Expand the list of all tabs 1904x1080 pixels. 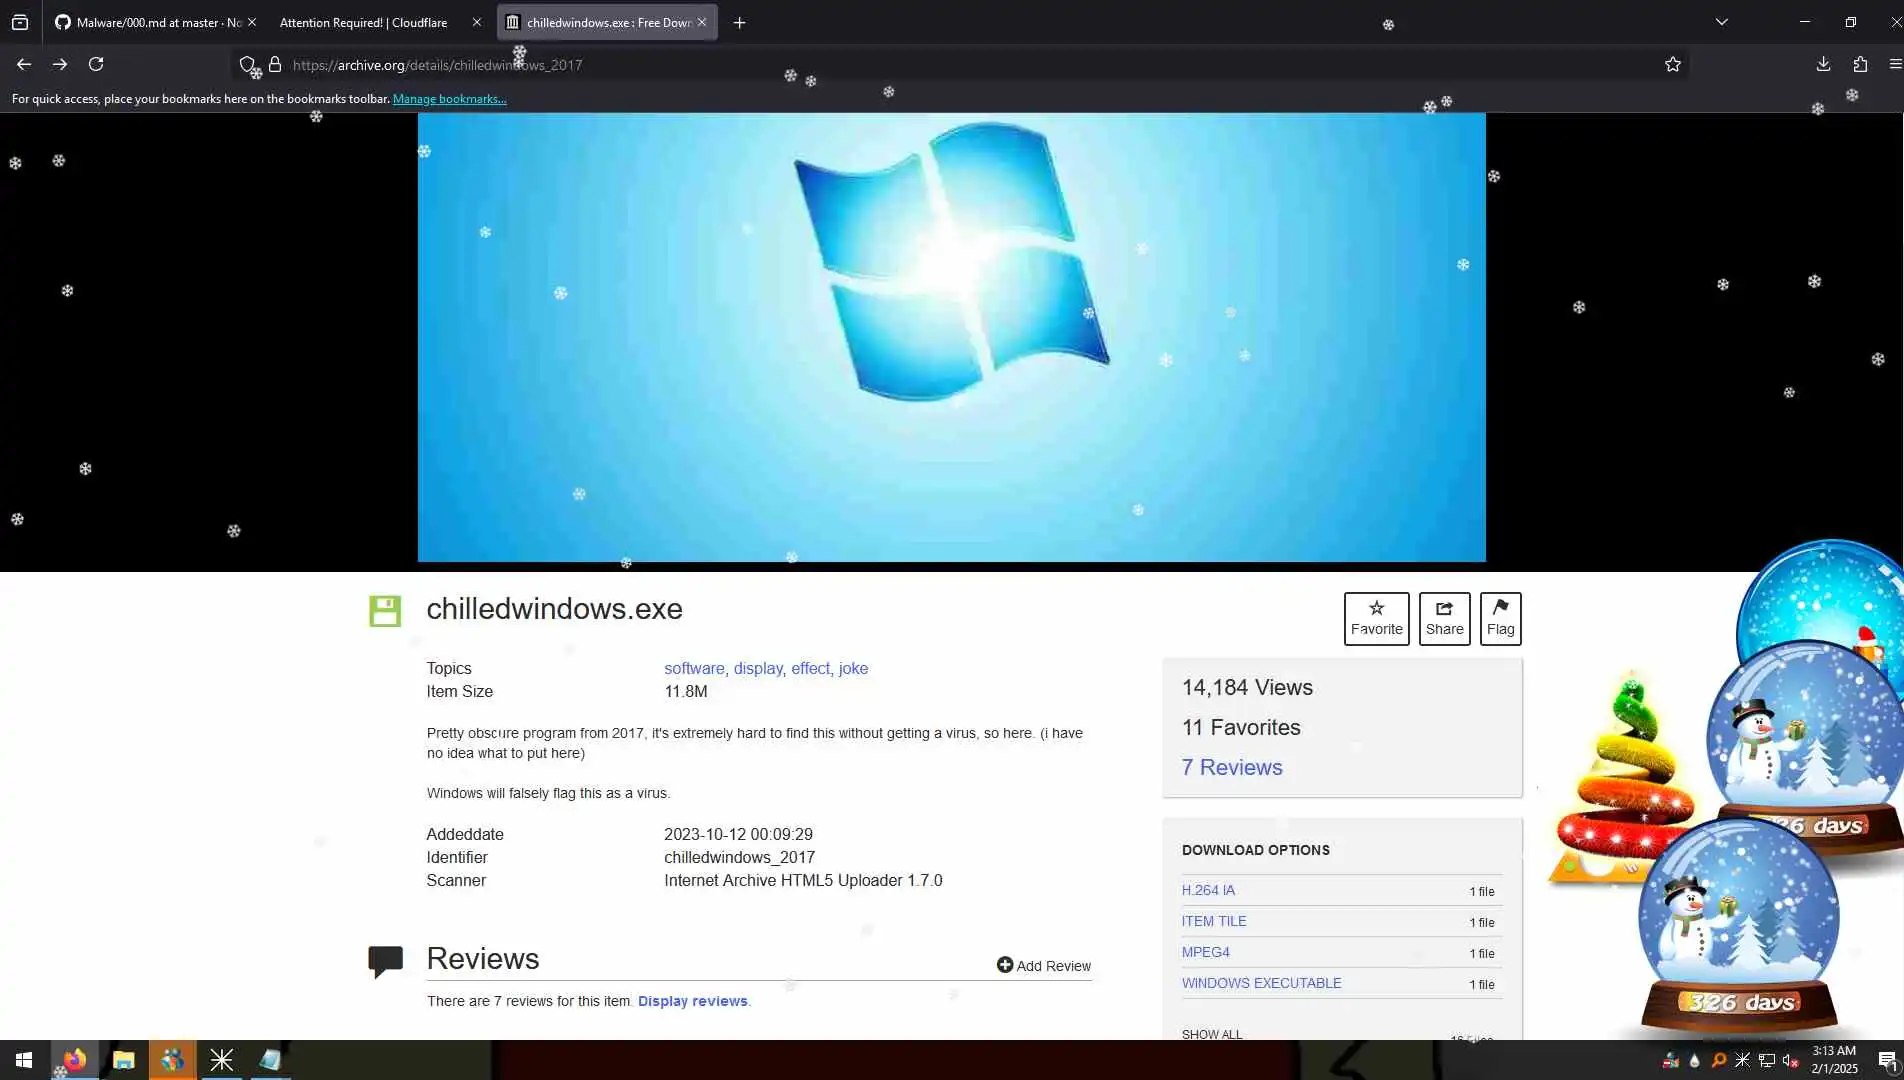pyautogui.click(x=1722, y=22)
